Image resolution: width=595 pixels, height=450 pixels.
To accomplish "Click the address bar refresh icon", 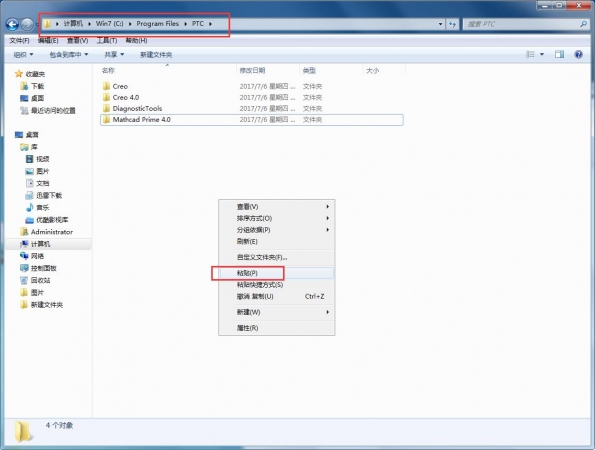I will click(x=452, y=24).
